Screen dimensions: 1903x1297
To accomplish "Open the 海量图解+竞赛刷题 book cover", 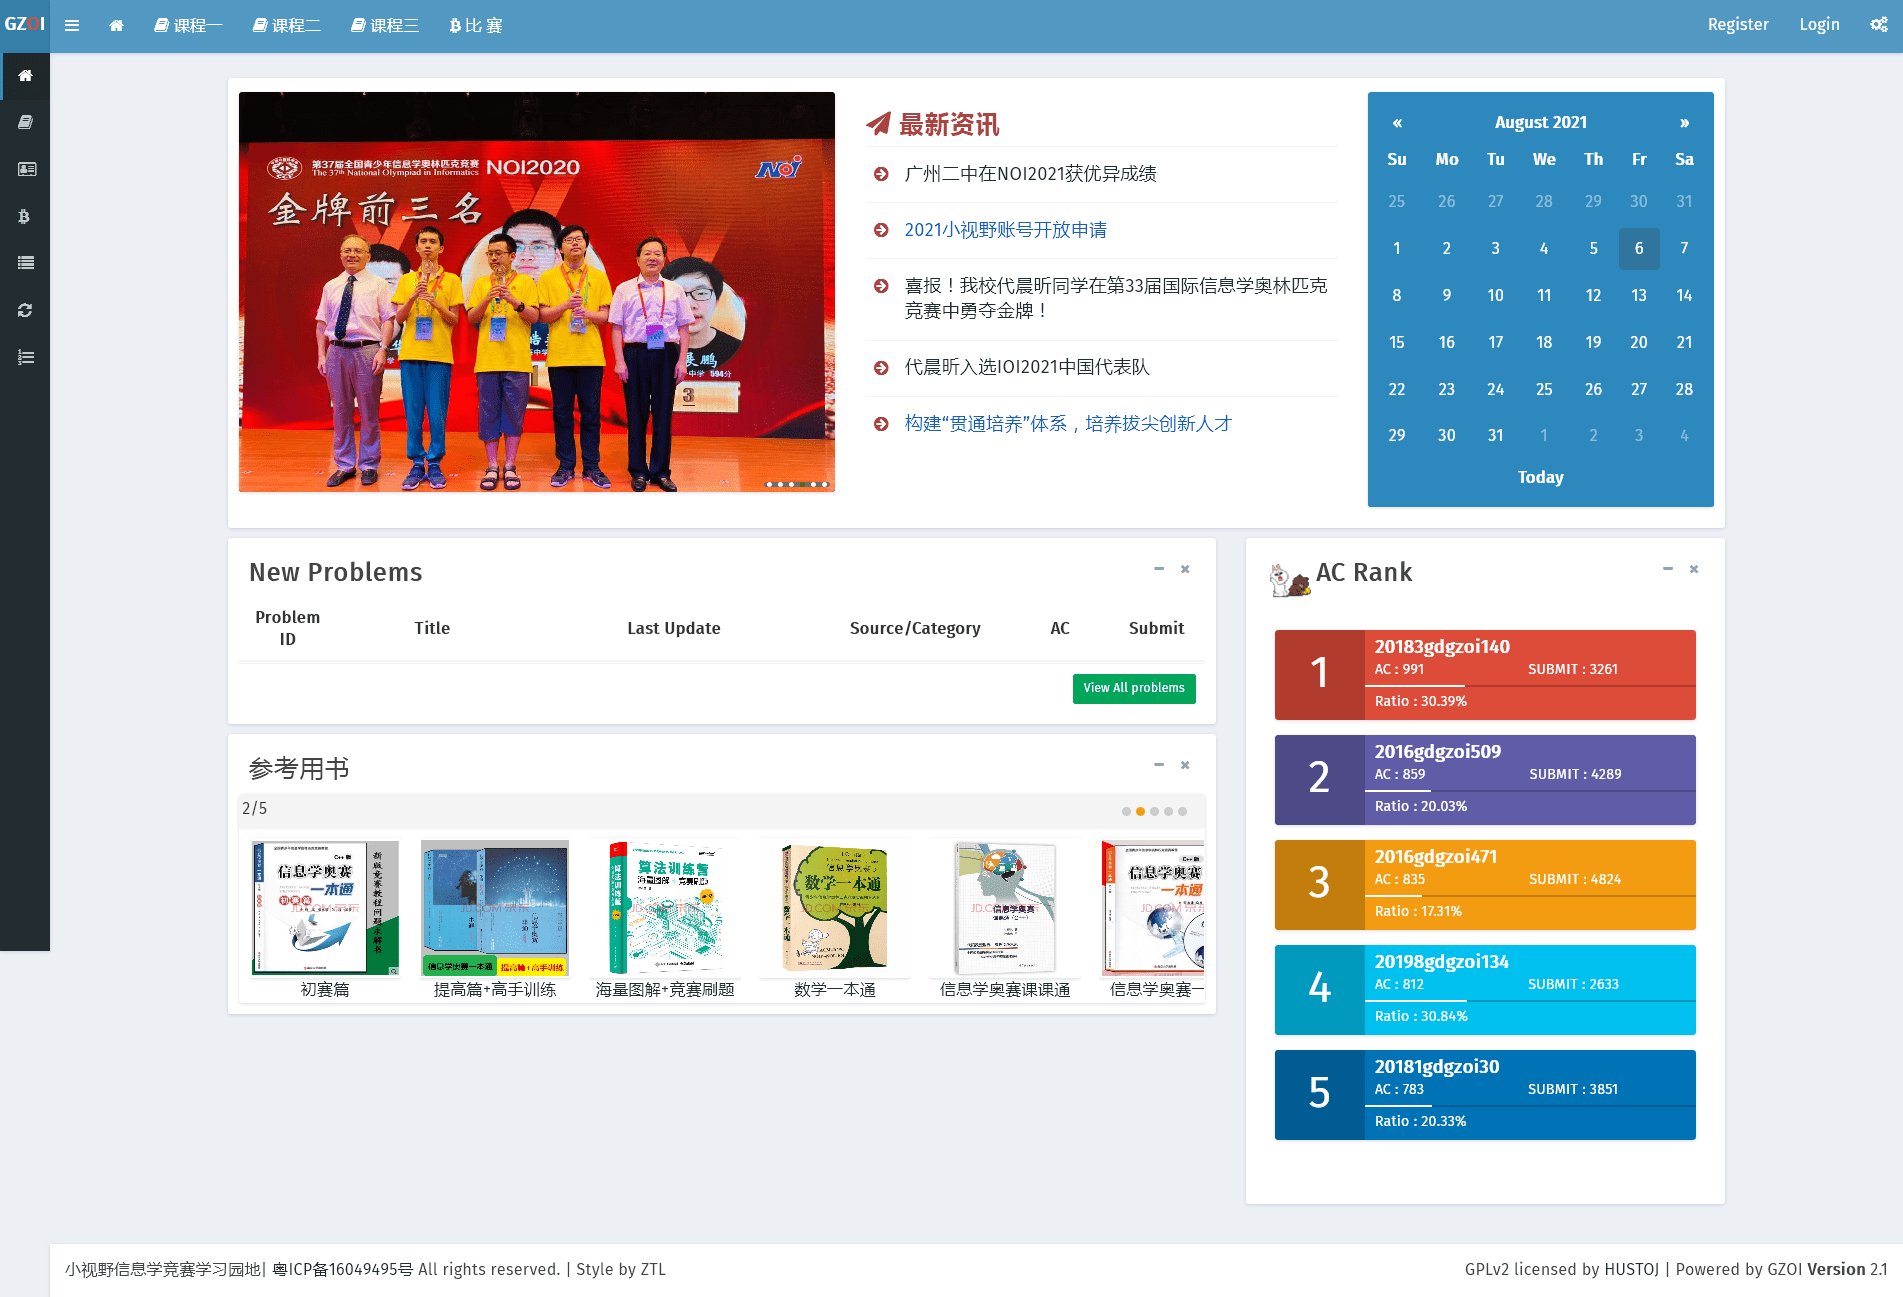I will (x=665, y=908).
